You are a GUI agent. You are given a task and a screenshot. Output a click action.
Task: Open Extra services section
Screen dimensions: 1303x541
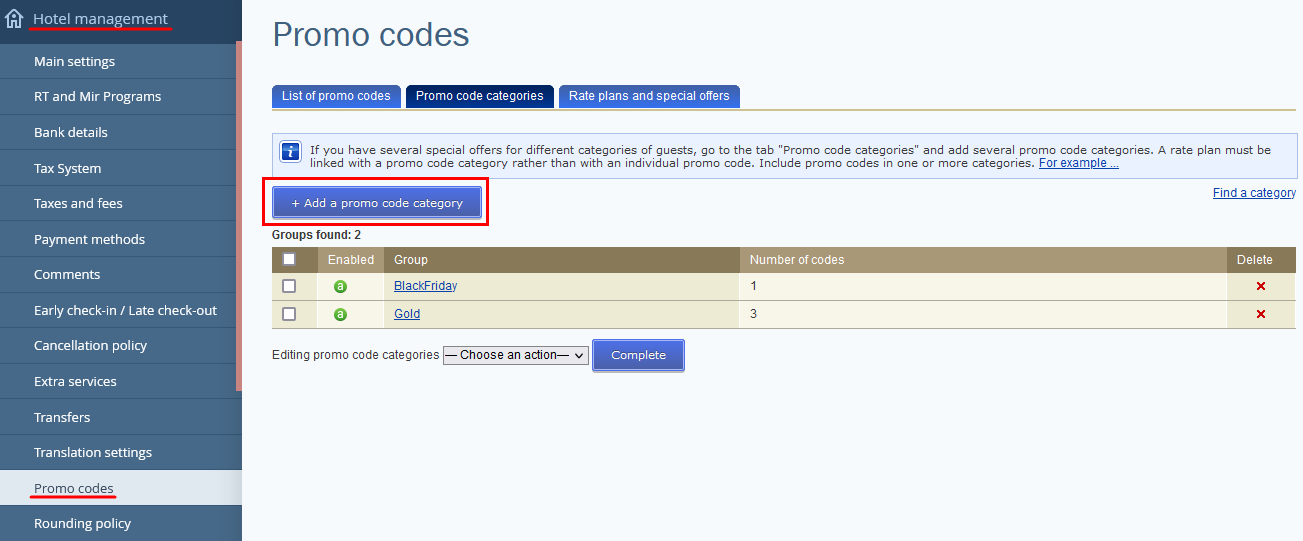tap(120, 381)
